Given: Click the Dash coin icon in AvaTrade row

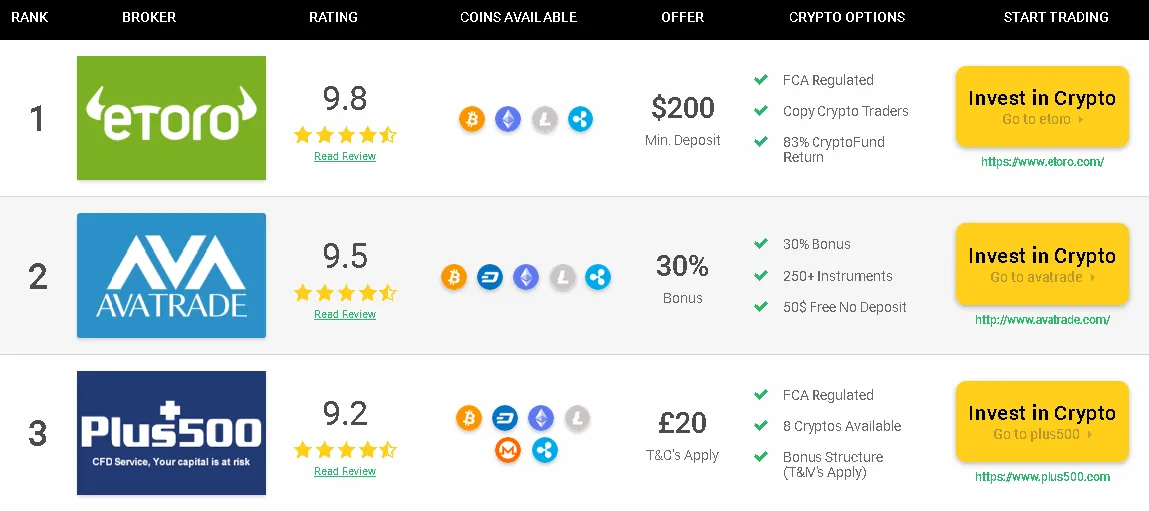Looking at the screenshot, I should click(x=489, y=277).
